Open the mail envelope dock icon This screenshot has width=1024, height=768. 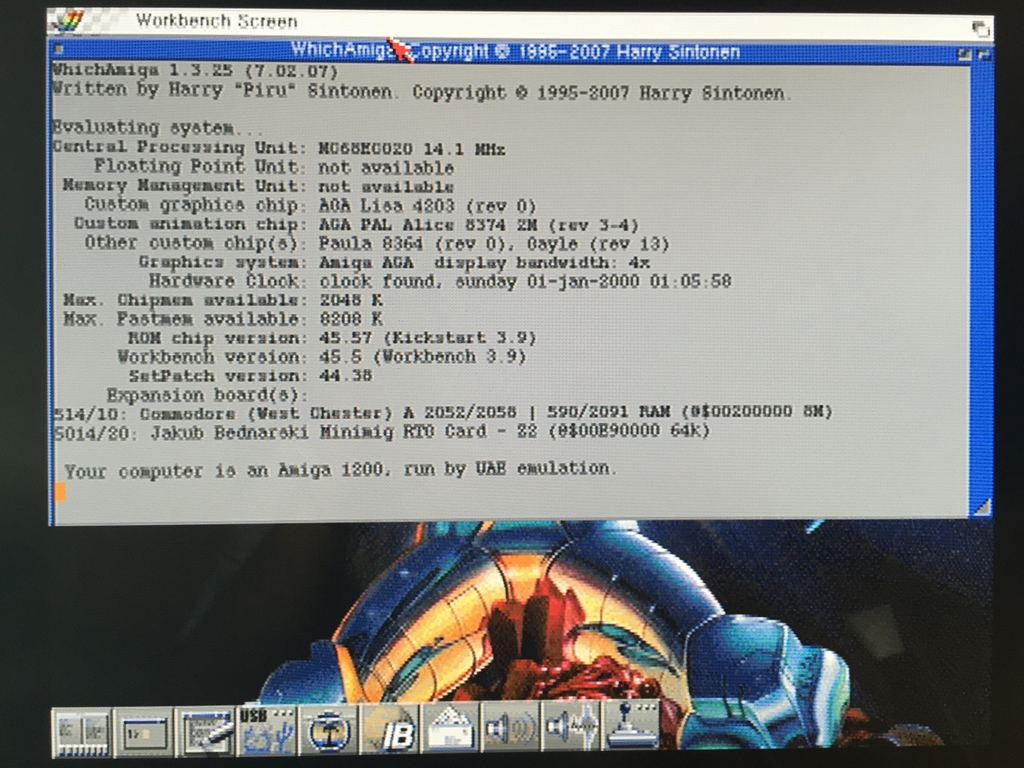451,729
